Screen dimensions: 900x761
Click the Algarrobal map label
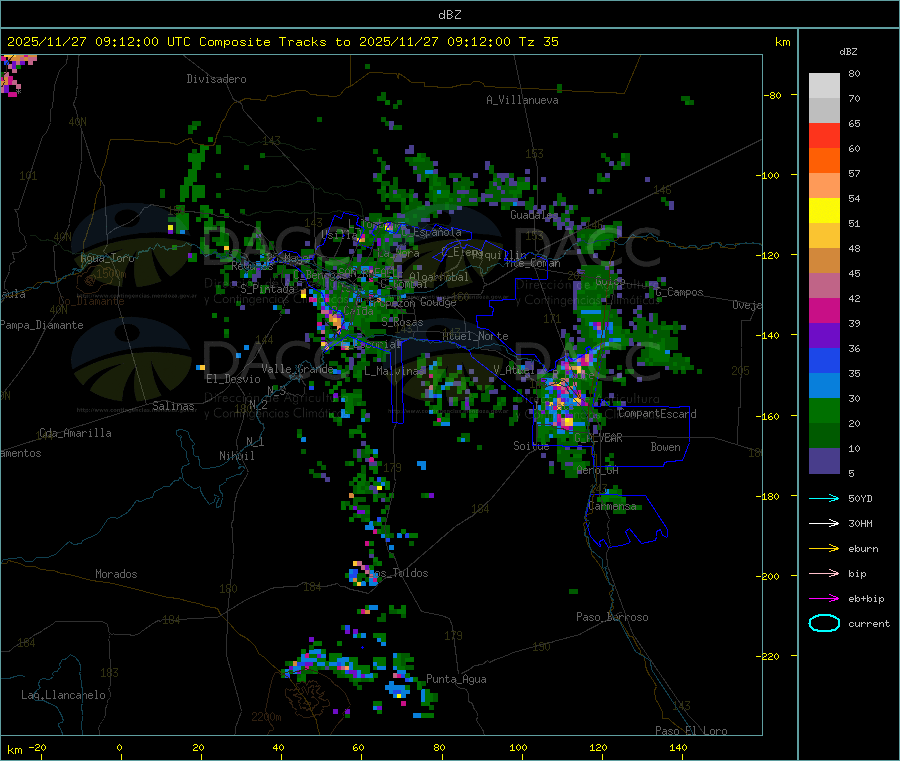tap(439, 277)
